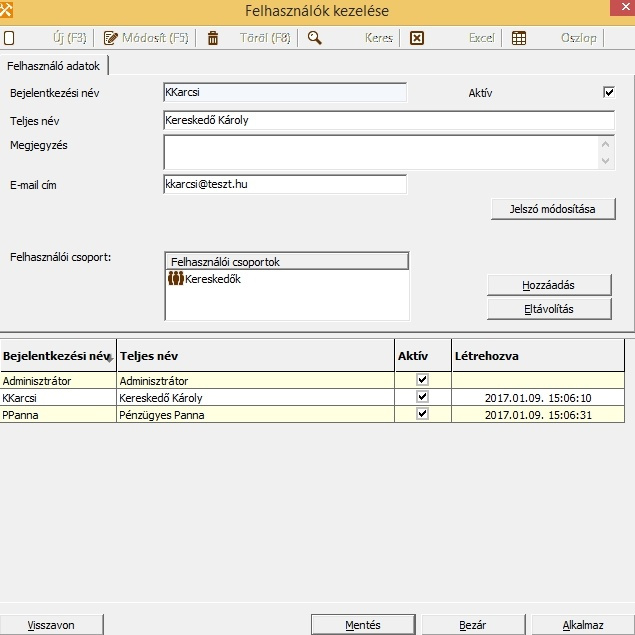Viewport: 635px width, 635px height.
Task: Toggle the Aktív checkbox in user form
Action: click(608, 93)
